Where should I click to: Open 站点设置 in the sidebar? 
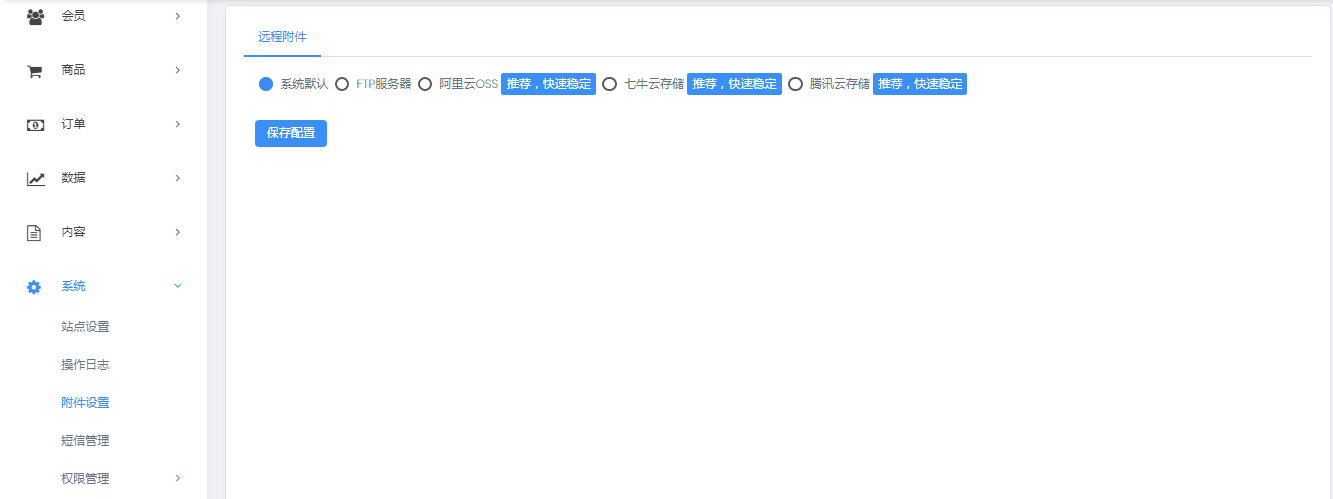click(85, 327)
